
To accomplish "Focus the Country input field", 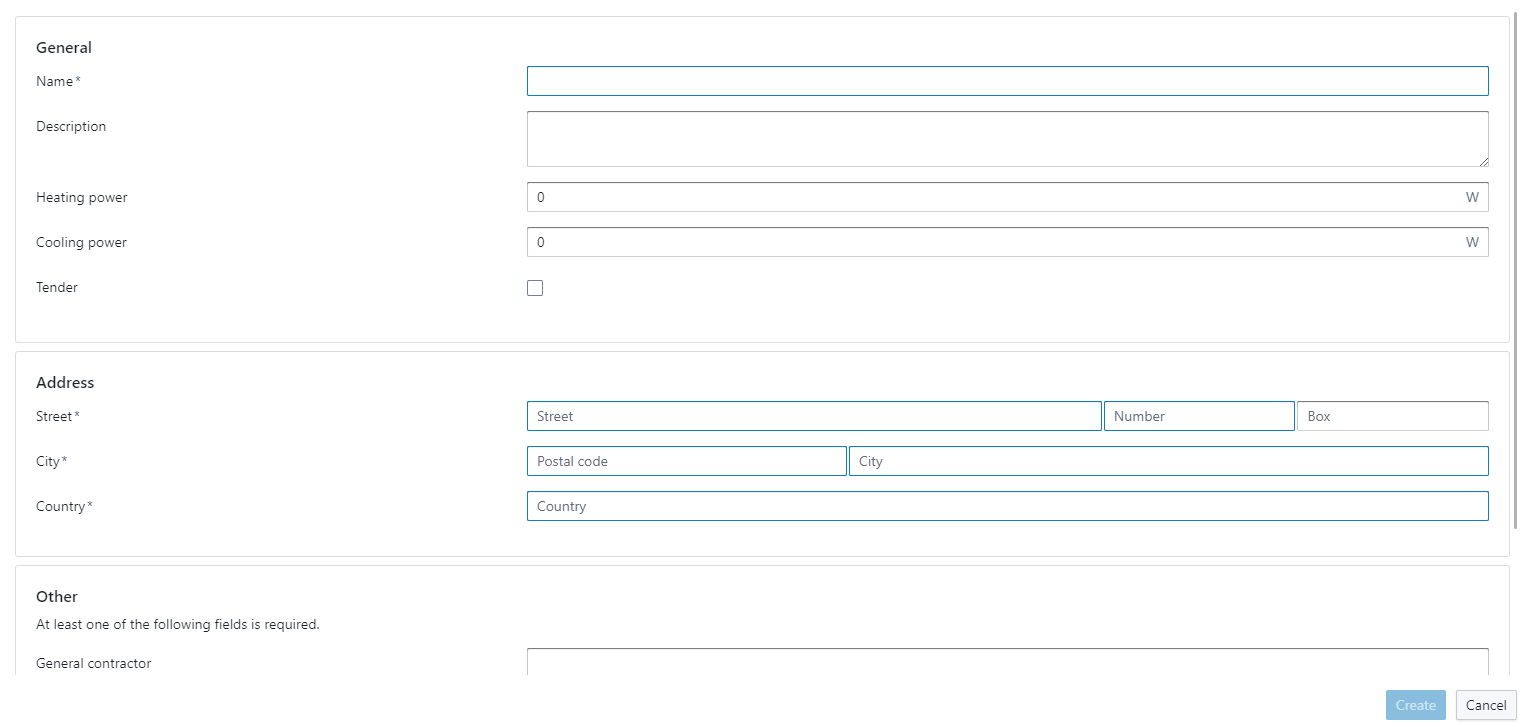I will [x=1007, y=506].
